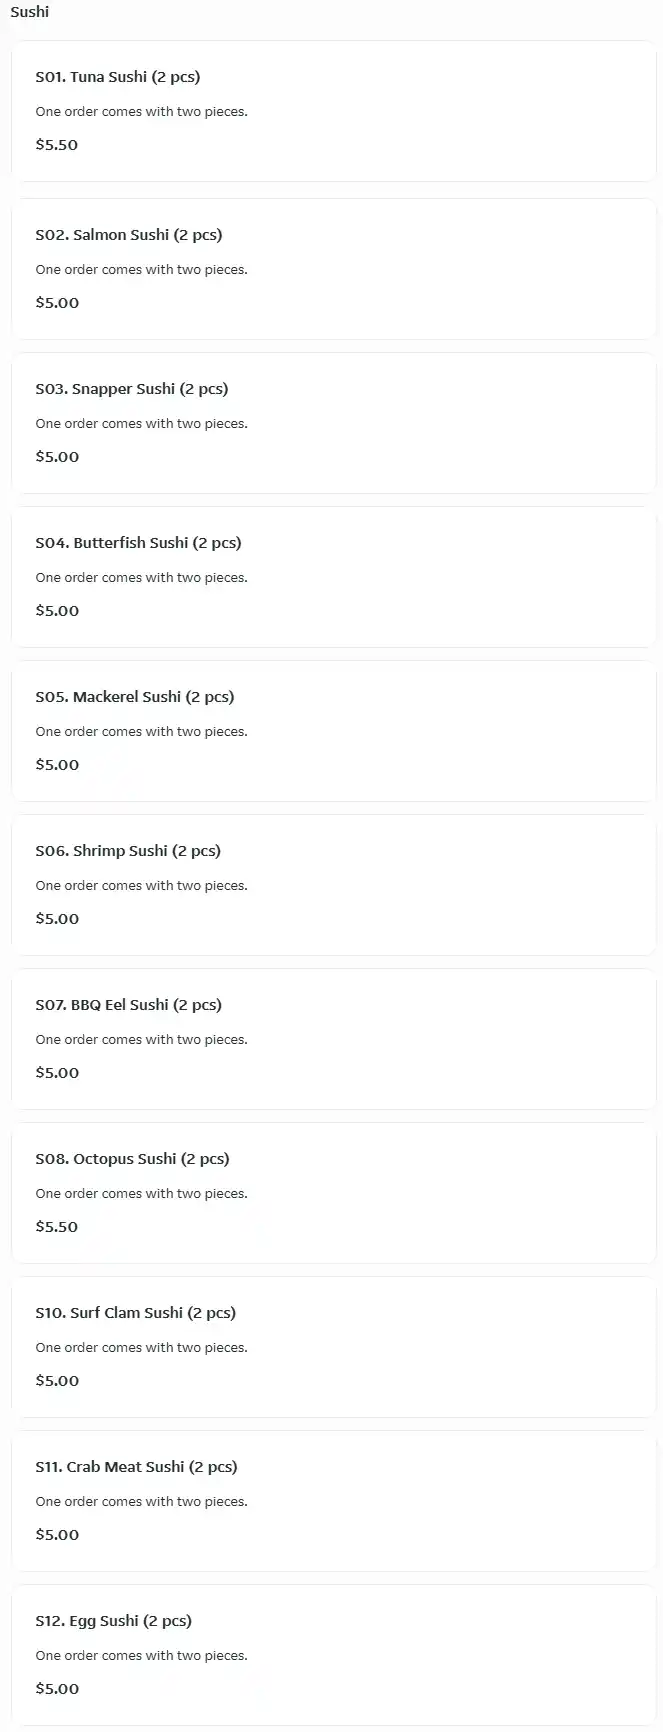Click the Egg Sushi $5.00 price
This screenshot has width=663, height=1732.
click(57, 1689)
